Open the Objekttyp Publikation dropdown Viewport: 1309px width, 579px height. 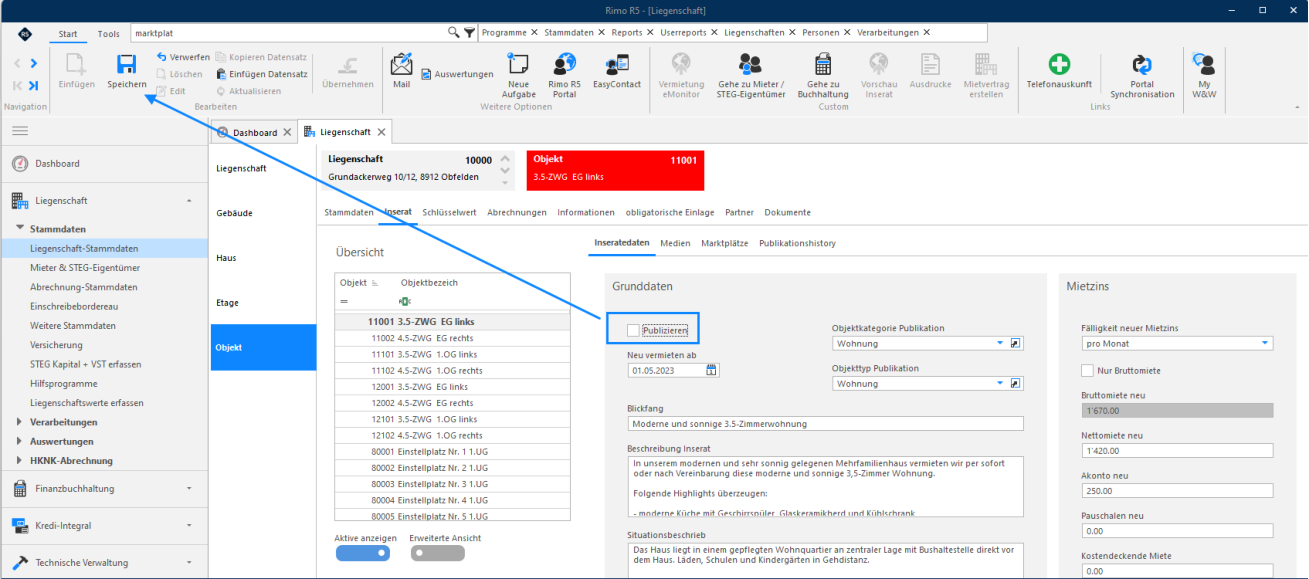coord(1000,383)
